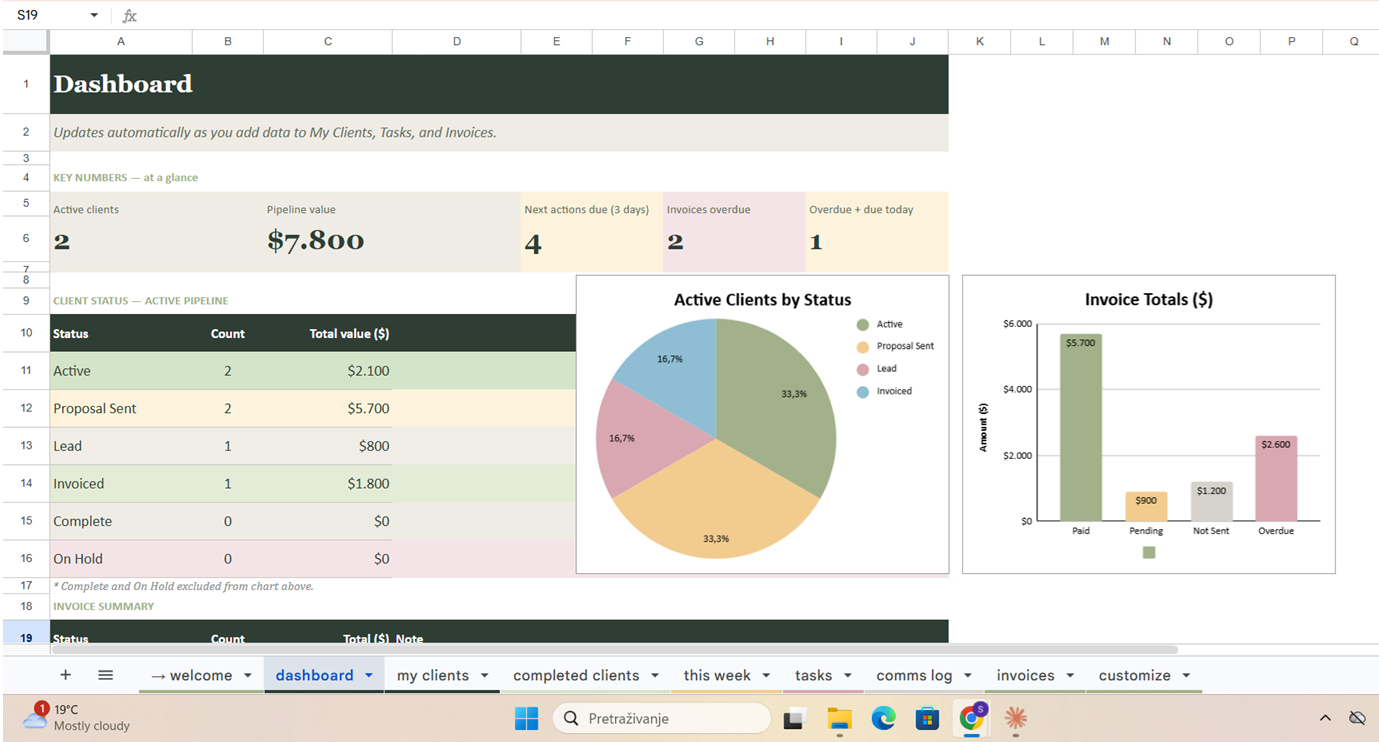Open the orange starburst app in taskbar
This screenshot has width=1379, height=742.
click(1016, 718)
